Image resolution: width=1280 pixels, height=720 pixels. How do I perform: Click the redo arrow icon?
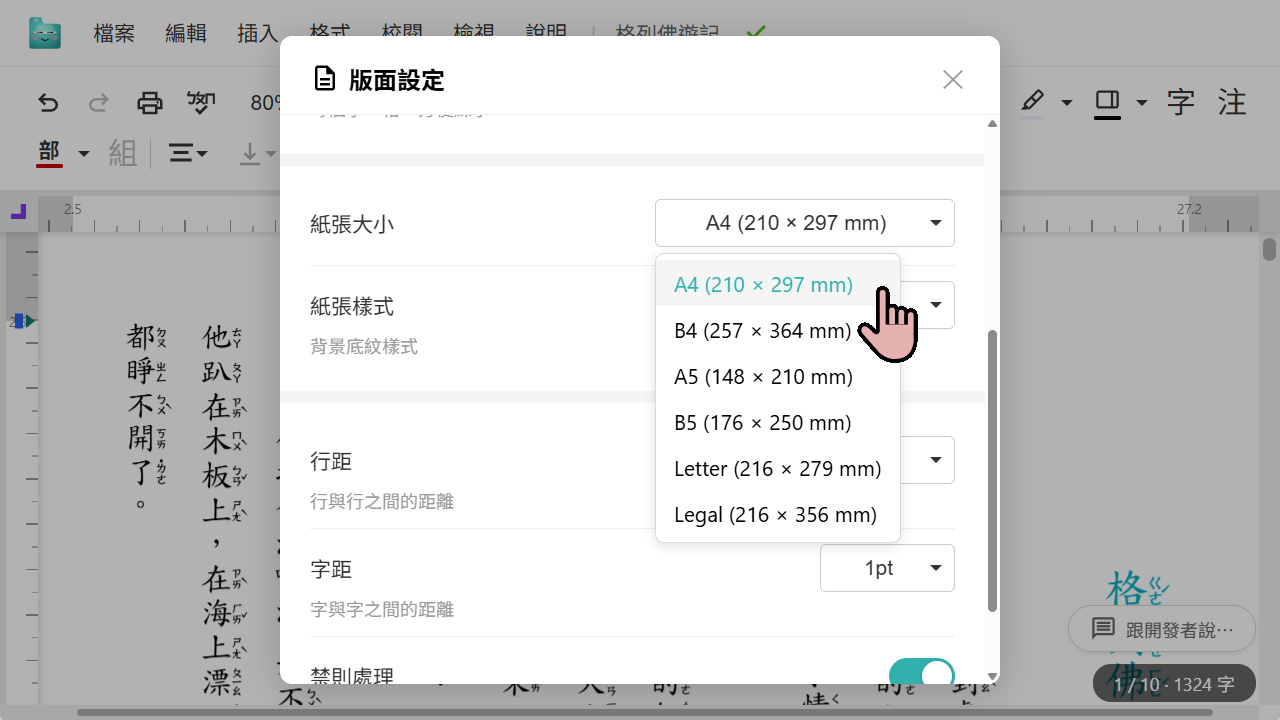click(x=99, y=102)
